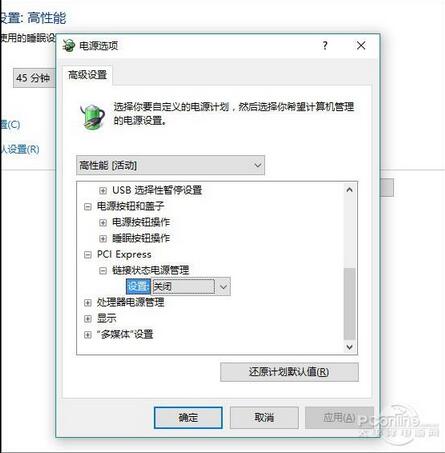Click the green battery icon beside description
445x453 pixels.
(92, 116)
